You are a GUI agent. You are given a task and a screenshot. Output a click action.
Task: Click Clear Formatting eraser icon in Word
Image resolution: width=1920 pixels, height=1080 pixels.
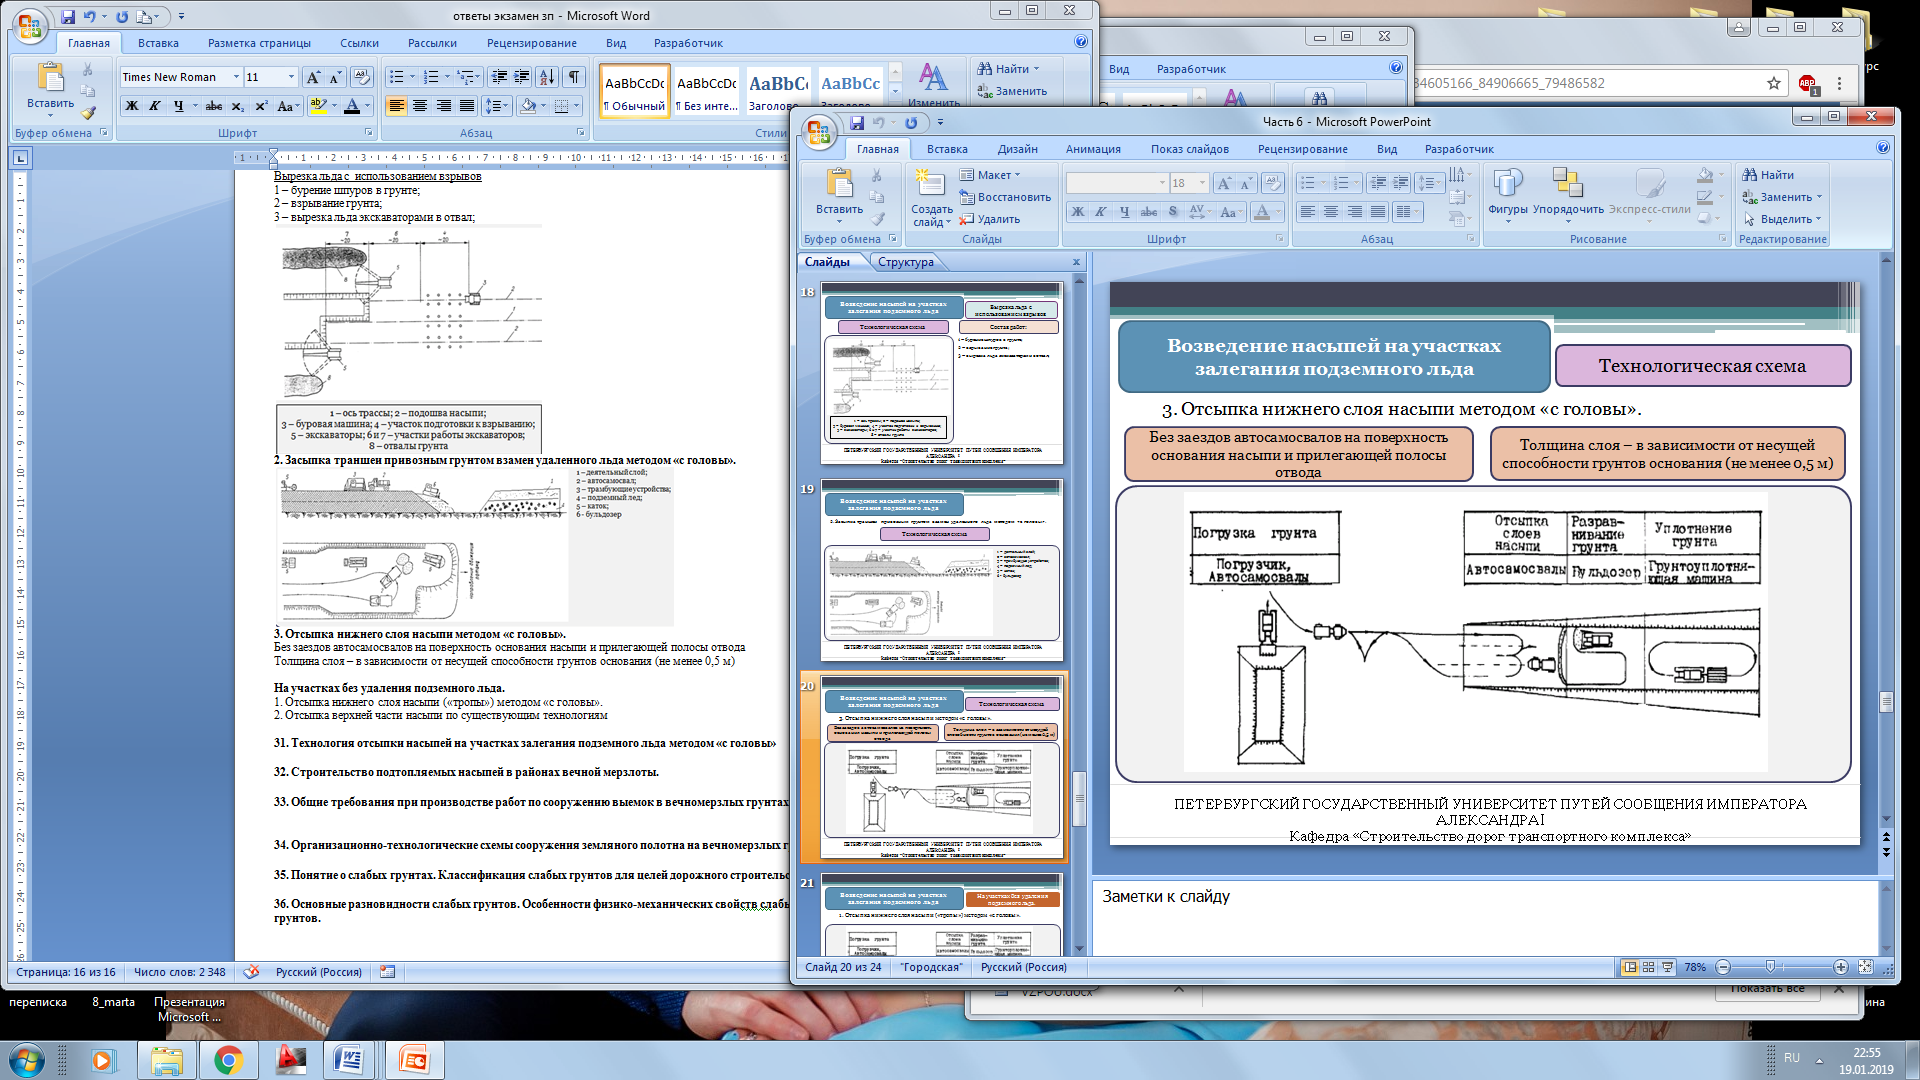point(362,77)
